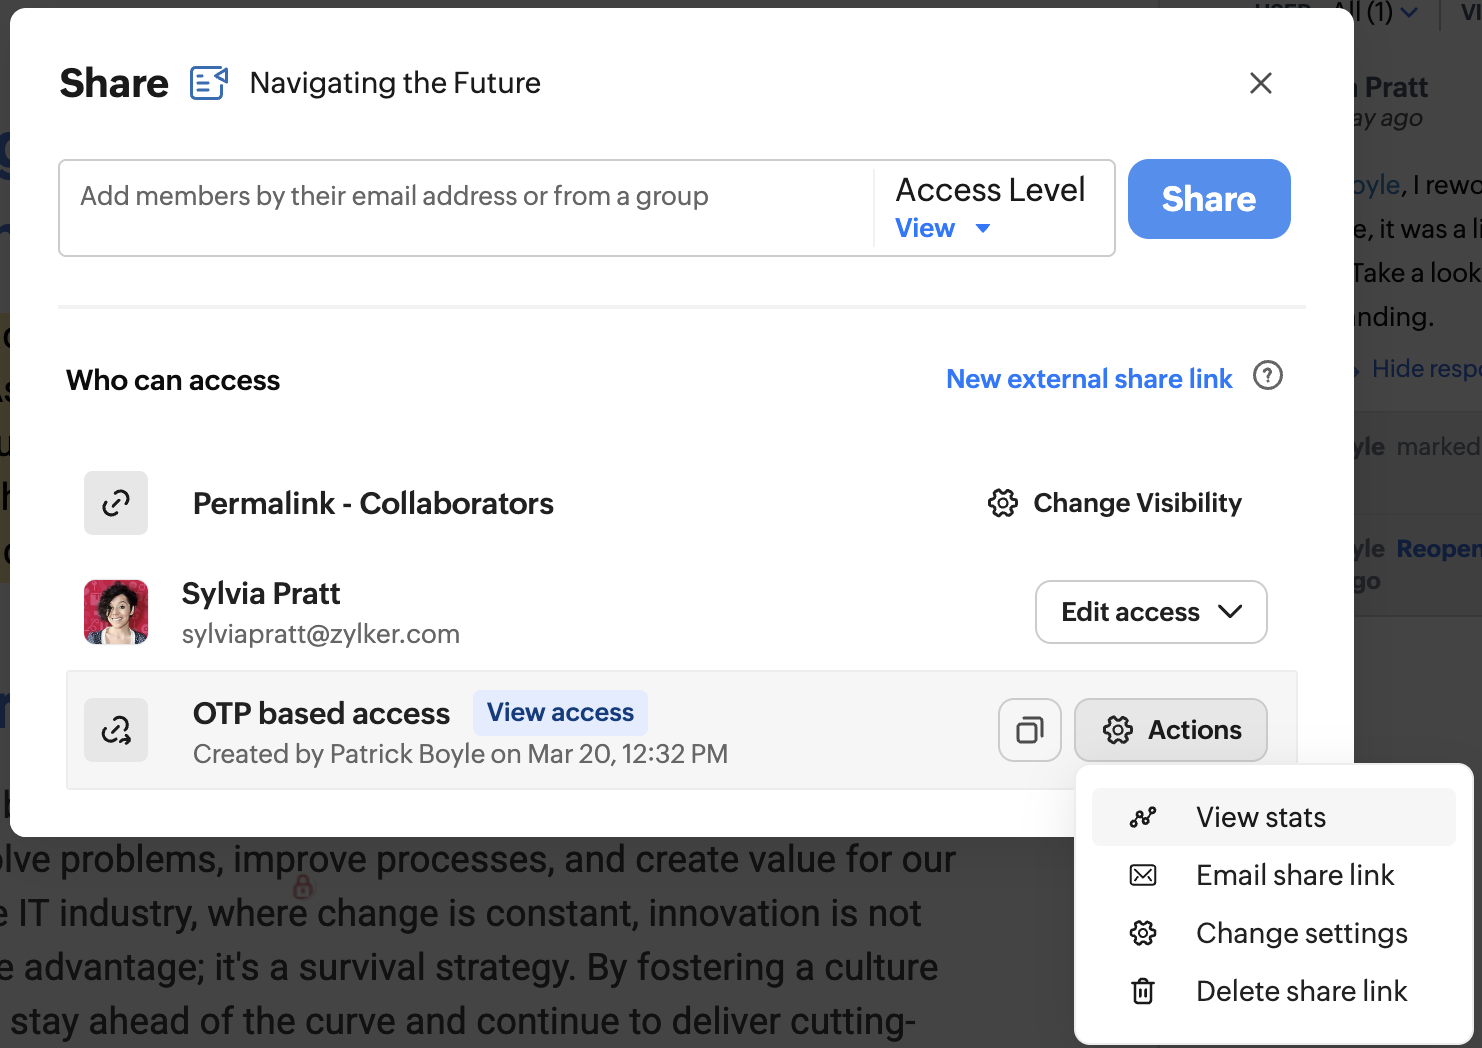Click the envelope icon for Email share link
Image resolution: width=1482 pixels, height=1048 pixels.
(1143, 875)
